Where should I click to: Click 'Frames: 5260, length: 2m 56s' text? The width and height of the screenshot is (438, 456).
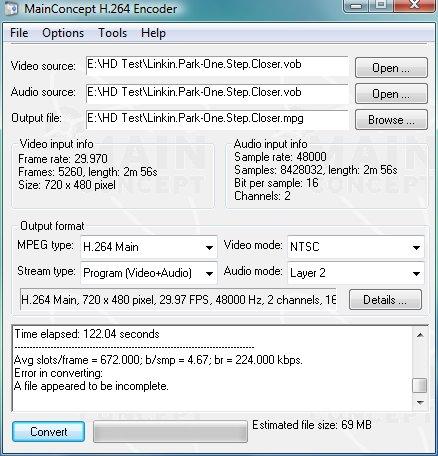click(x=88, y=172)
